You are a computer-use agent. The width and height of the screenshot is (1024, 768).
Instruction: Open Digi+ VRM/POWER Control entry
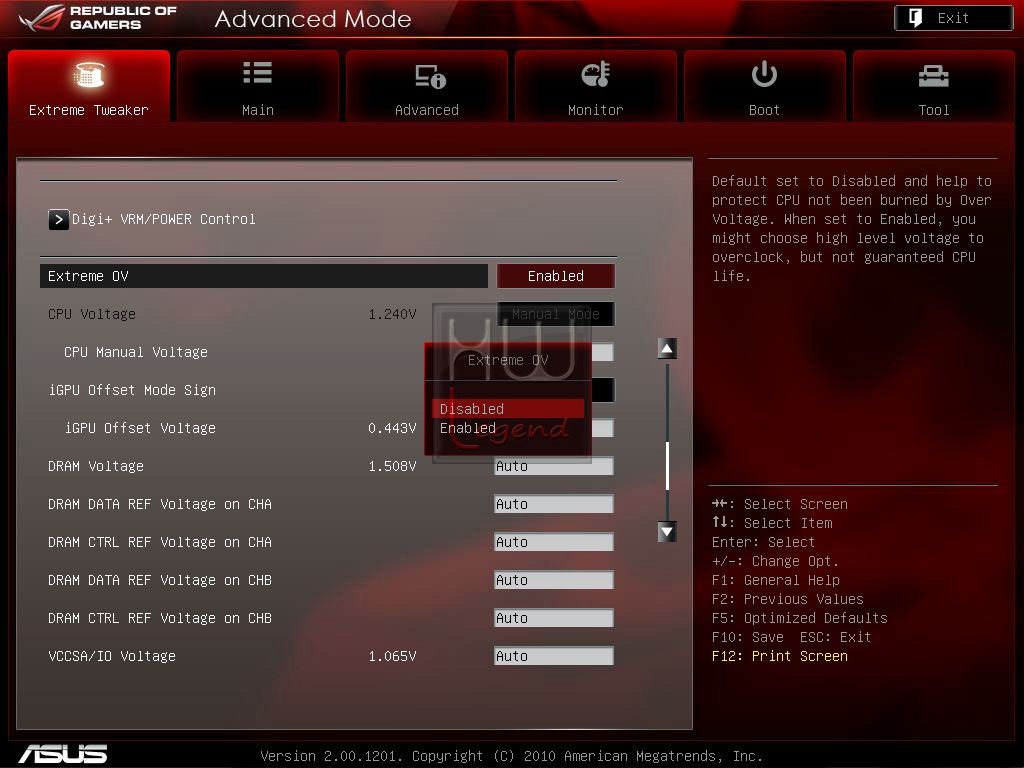[163, 219]
